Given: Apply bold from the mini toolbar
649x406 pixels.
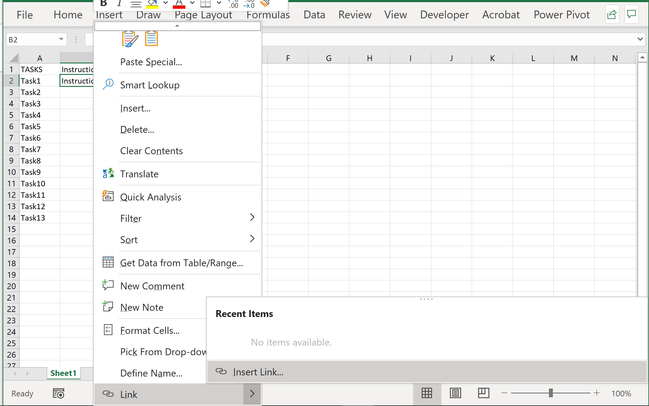Looking at the screenshot, I should [x=103, y=3].
